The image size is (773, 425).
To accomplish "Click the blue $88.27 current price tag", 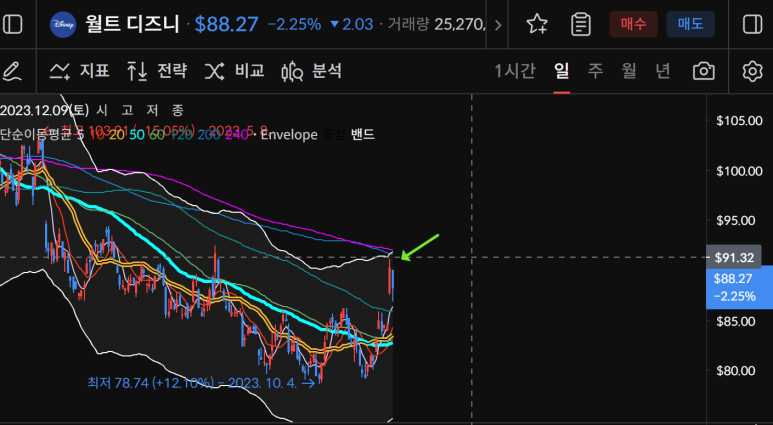I will click(x=739, y=287).
